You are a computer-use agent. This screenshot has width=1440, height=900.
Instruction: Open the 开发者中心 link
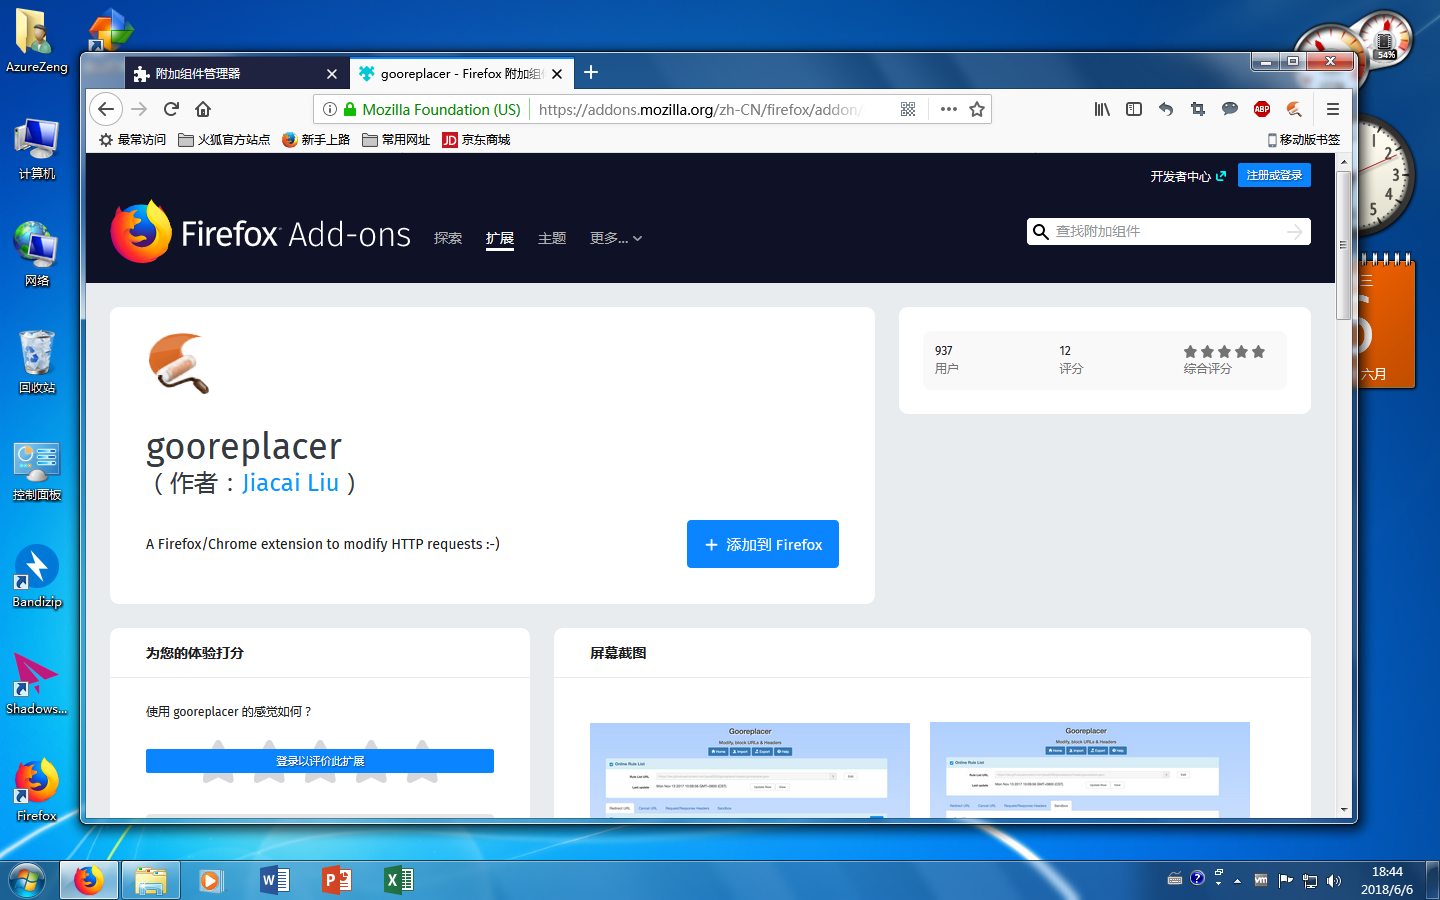tap(1188, 176)
